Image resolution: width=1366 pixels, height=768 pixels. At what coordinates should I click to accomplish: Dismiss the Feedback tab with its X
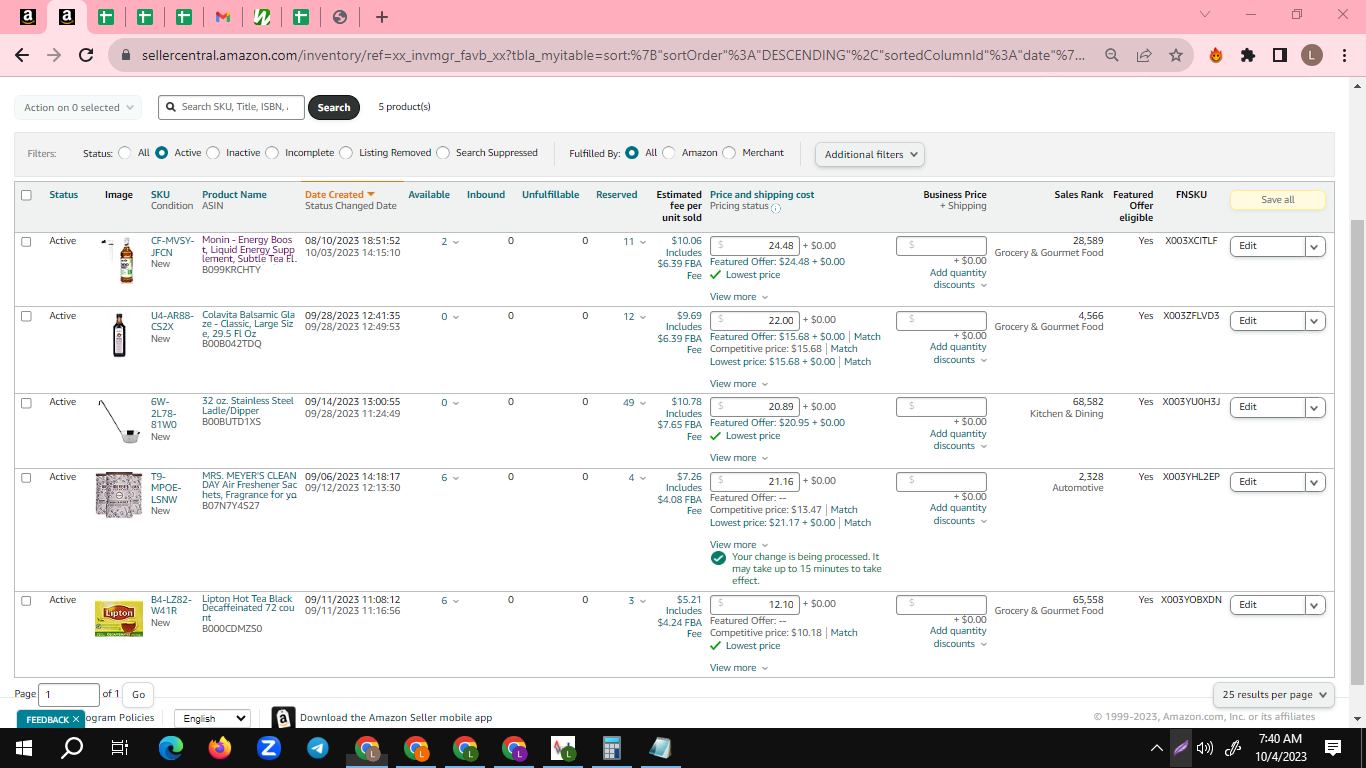pyautogui.click(x=76, y=719)
